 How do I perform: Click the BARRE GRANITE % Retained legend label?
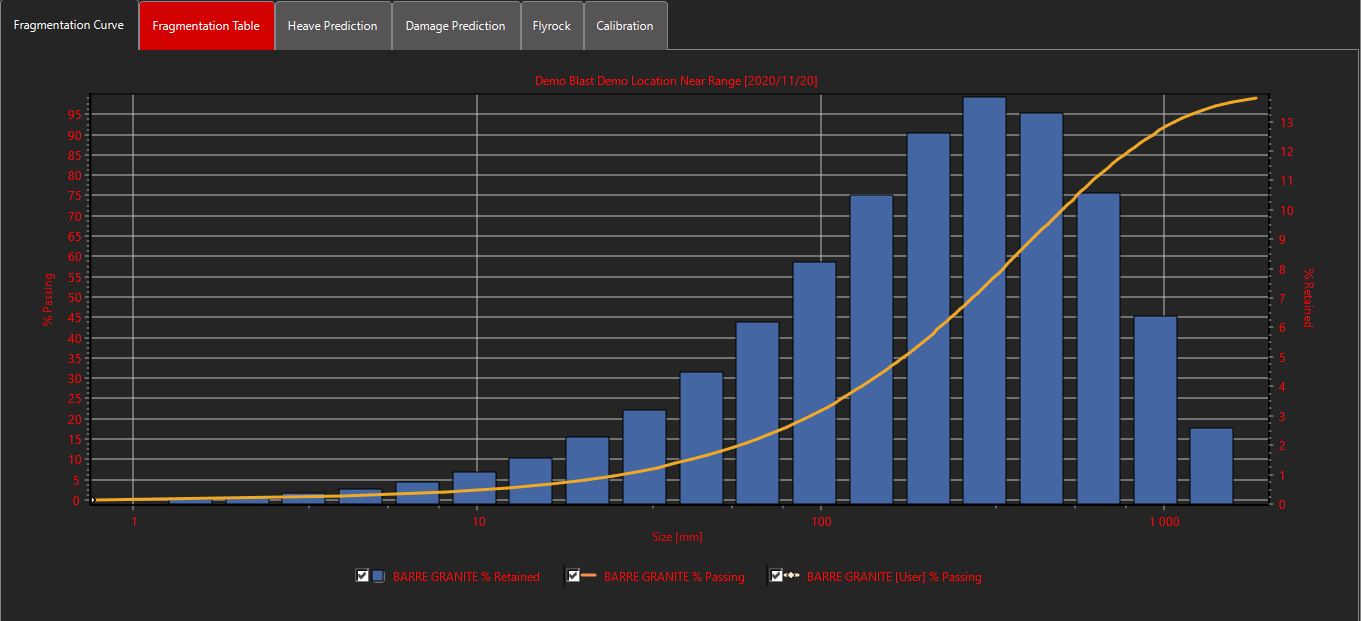click(x=466, y=577)
